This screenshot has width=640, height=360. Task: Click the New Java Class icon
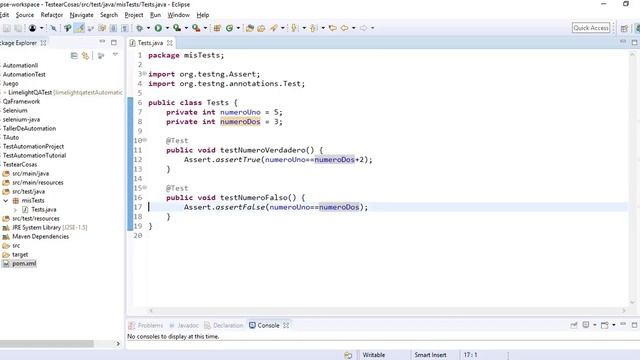point(229,28)
